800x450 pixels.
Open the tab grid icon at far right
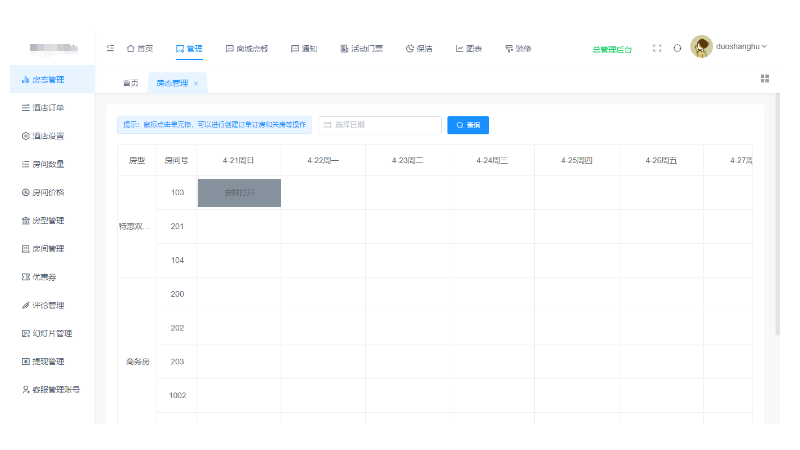[765, 78]
